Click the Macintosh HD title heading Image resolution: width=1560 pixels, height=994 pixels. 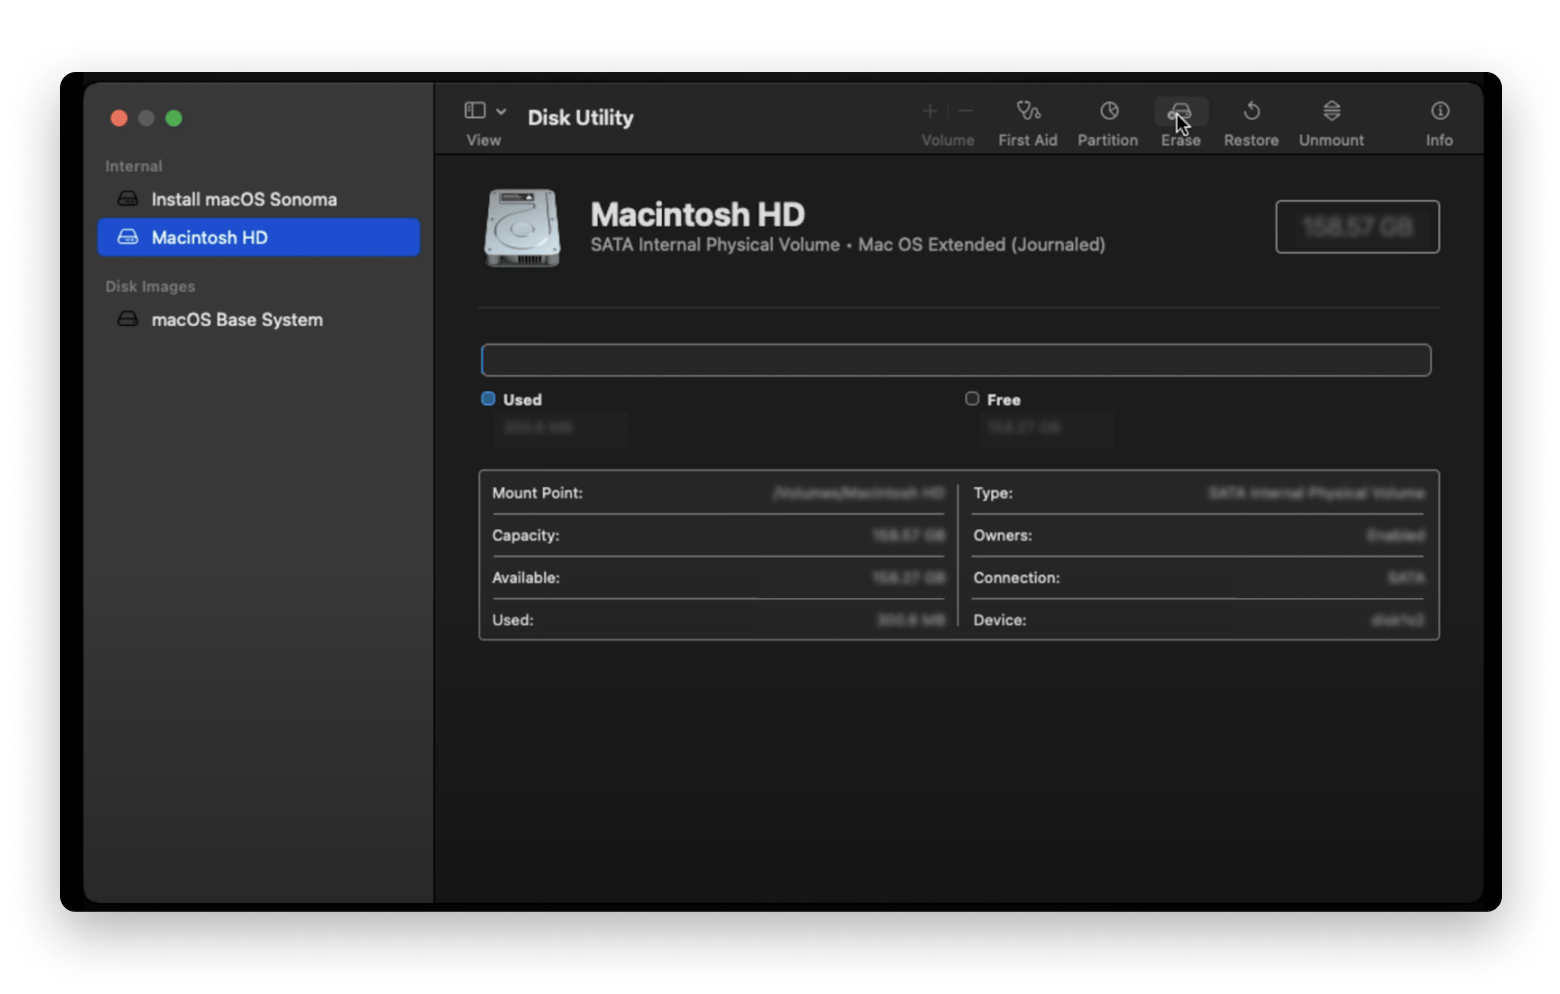click(x=698, y=214)
